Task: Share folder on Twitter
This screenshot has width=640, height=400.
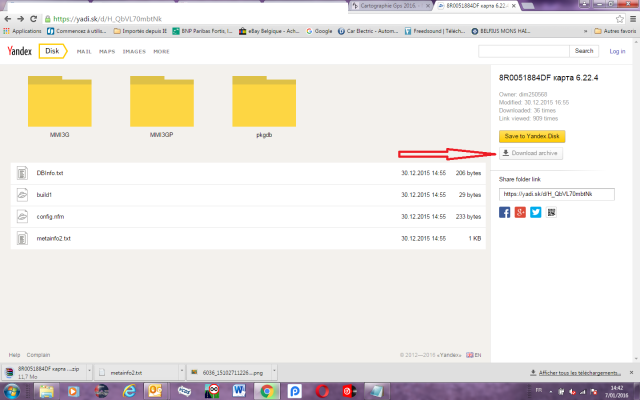Action: pos(536,212)
